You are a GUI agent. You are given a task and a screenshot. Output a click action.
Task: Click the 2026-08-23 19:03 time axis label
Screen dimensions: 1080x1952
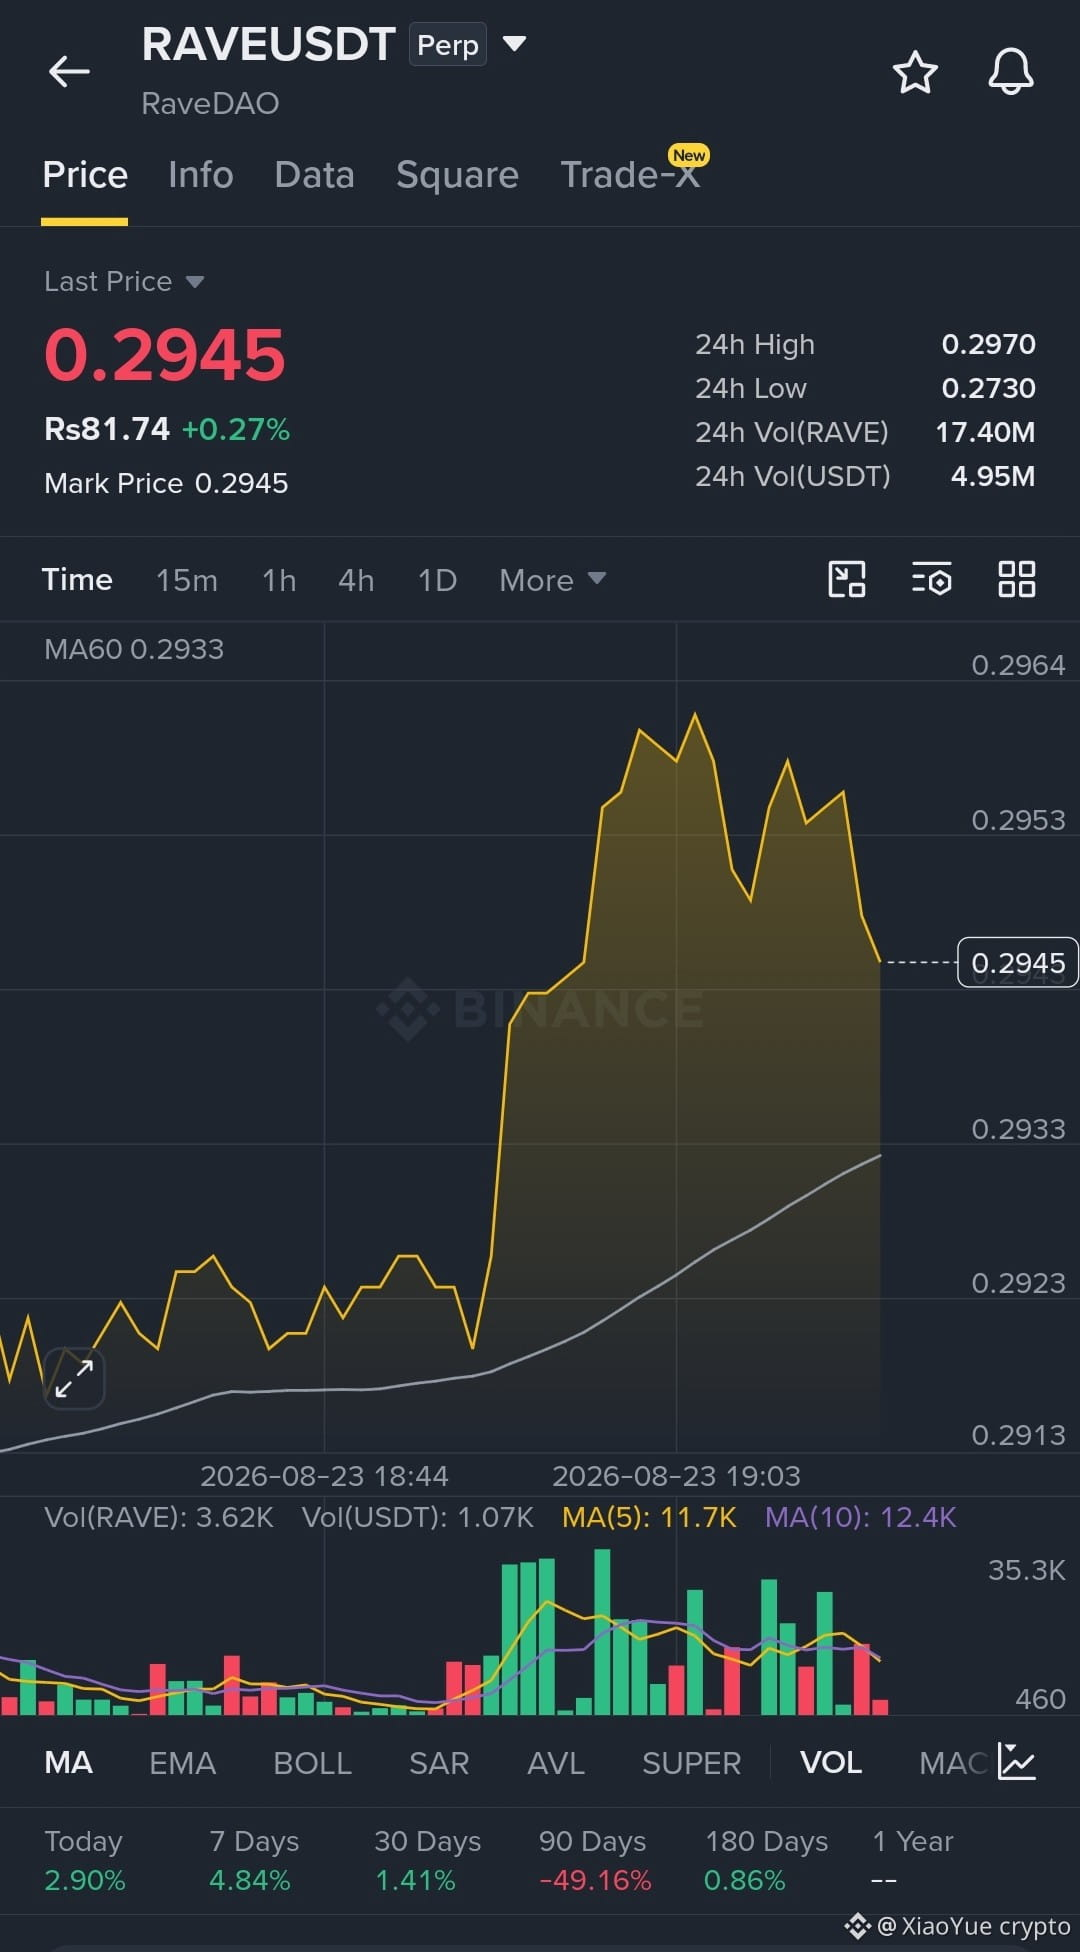[x=676, y=1476]
